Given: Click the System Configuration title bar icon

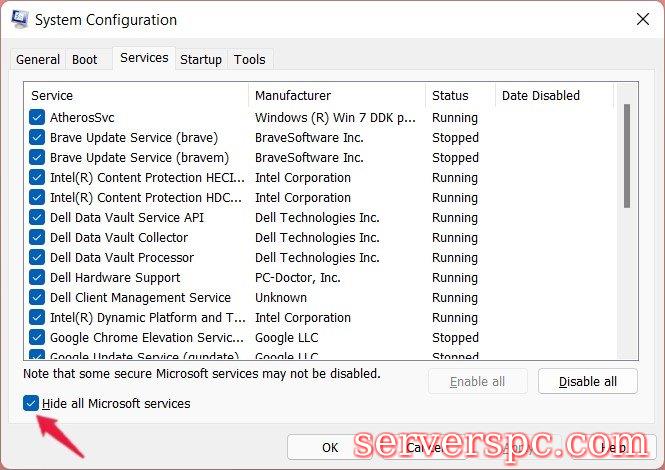Looking at the screenshot, I should (20, 19).
